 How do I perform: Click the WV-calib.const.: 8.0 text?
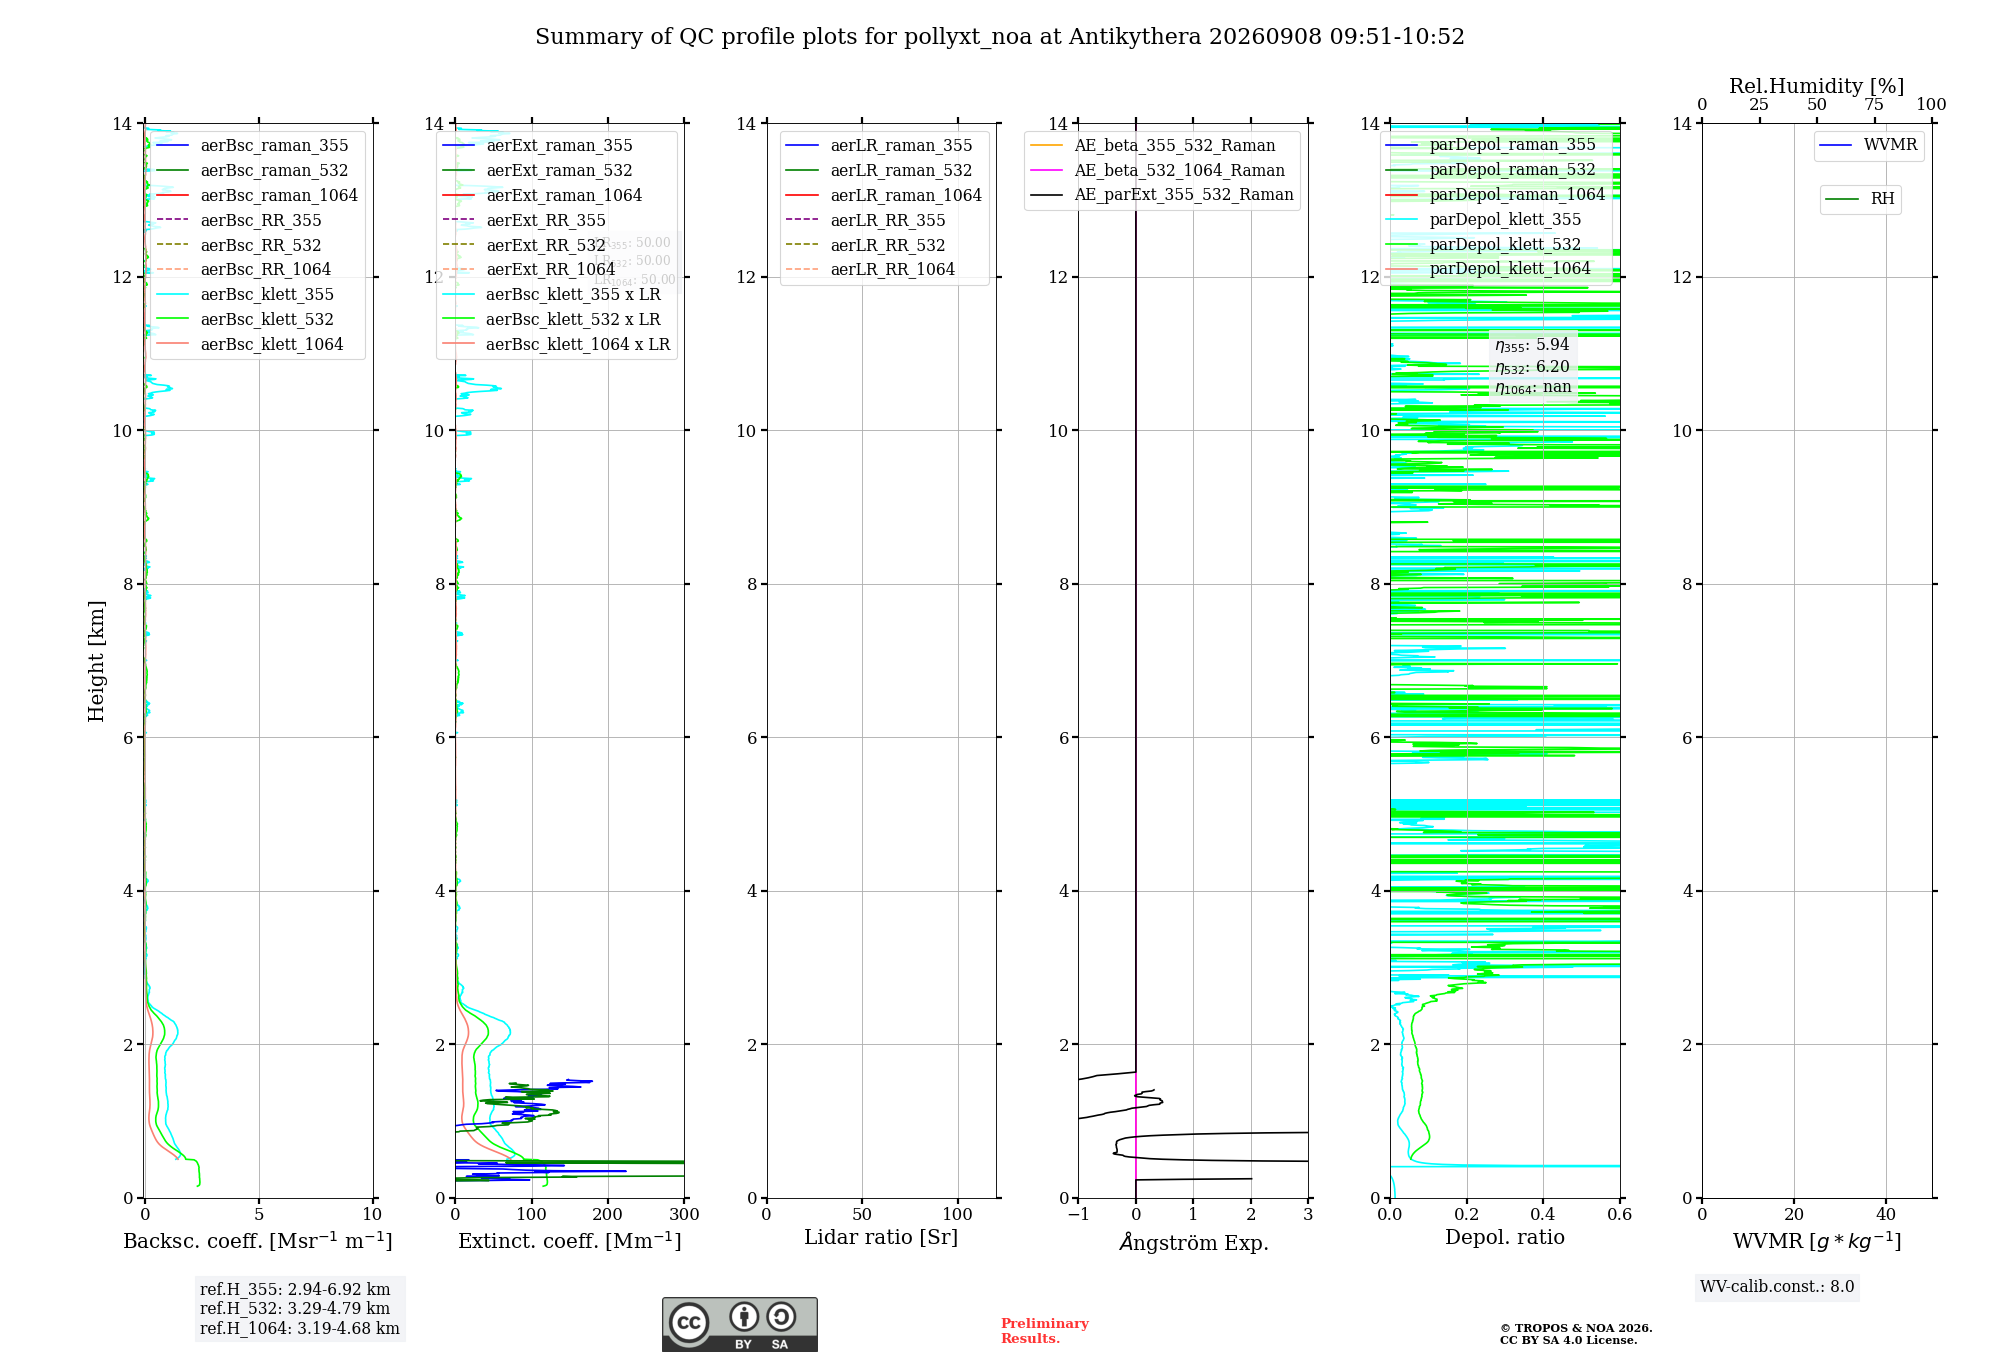point(1777,1287)
